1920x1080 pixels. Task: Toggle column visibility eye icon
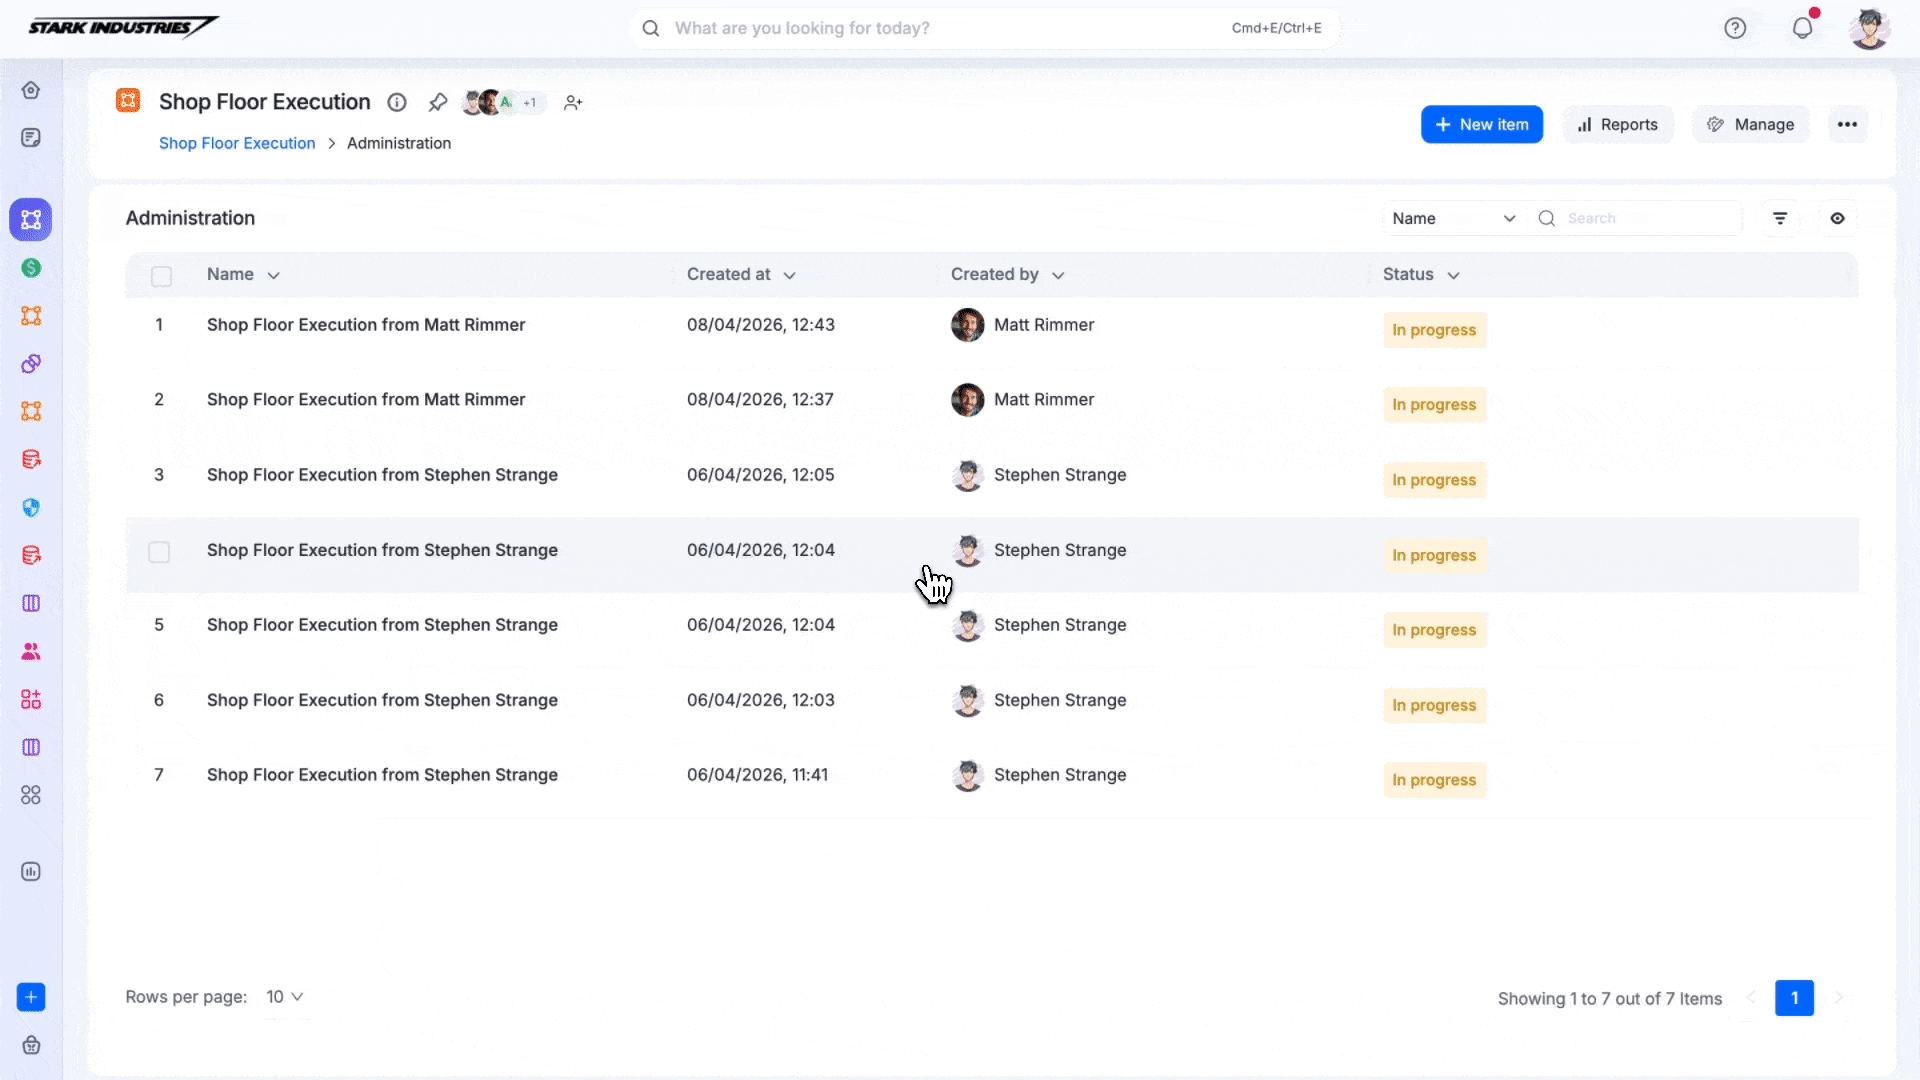tap(1837, 218)
